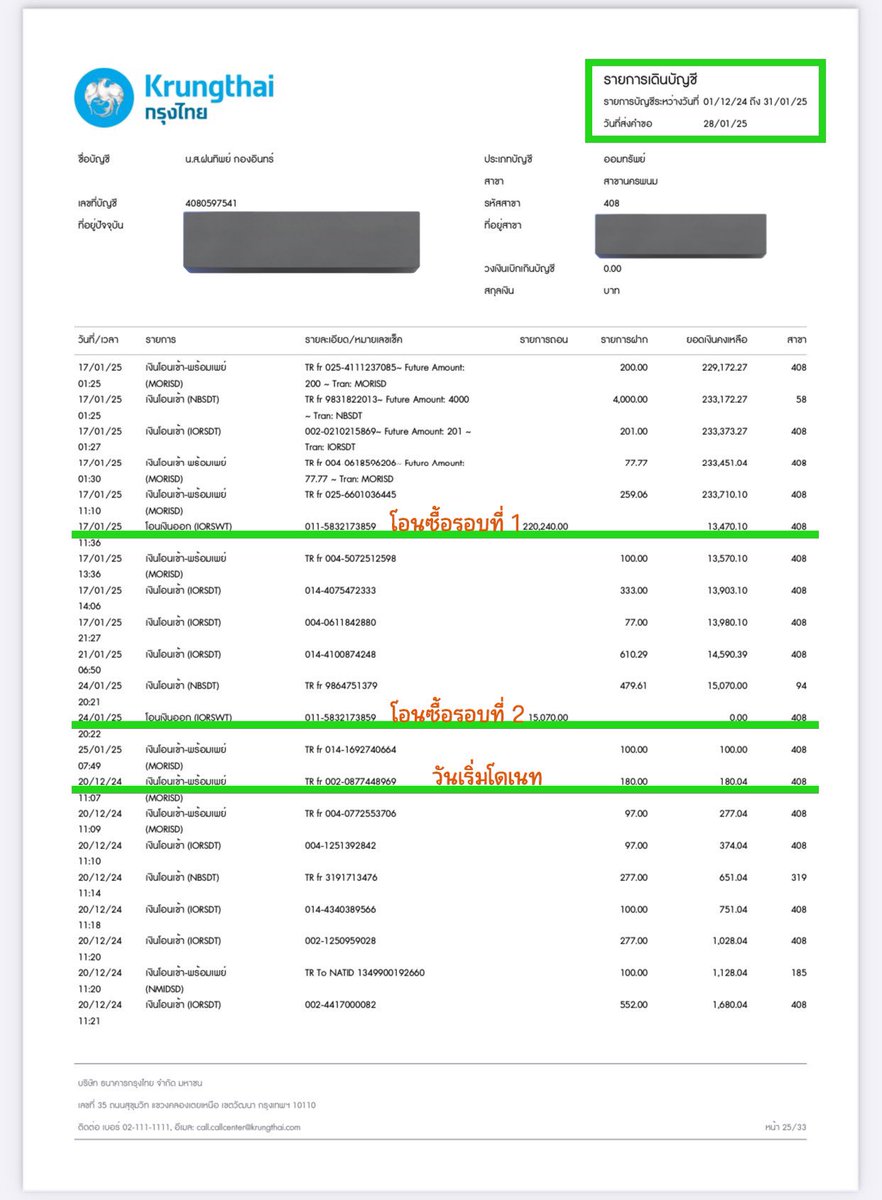Screen dimensions: 882x1200
Task: Select branch code '319'
Action: coord(798,877)
